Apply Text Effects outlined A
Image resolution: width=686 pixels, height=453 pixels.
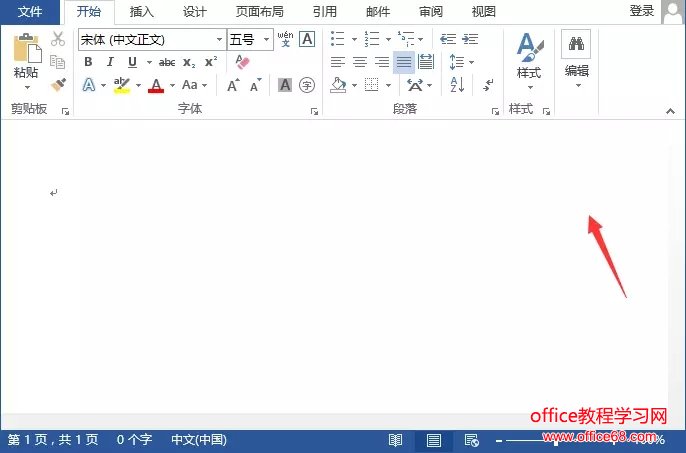tap(89, 84)
